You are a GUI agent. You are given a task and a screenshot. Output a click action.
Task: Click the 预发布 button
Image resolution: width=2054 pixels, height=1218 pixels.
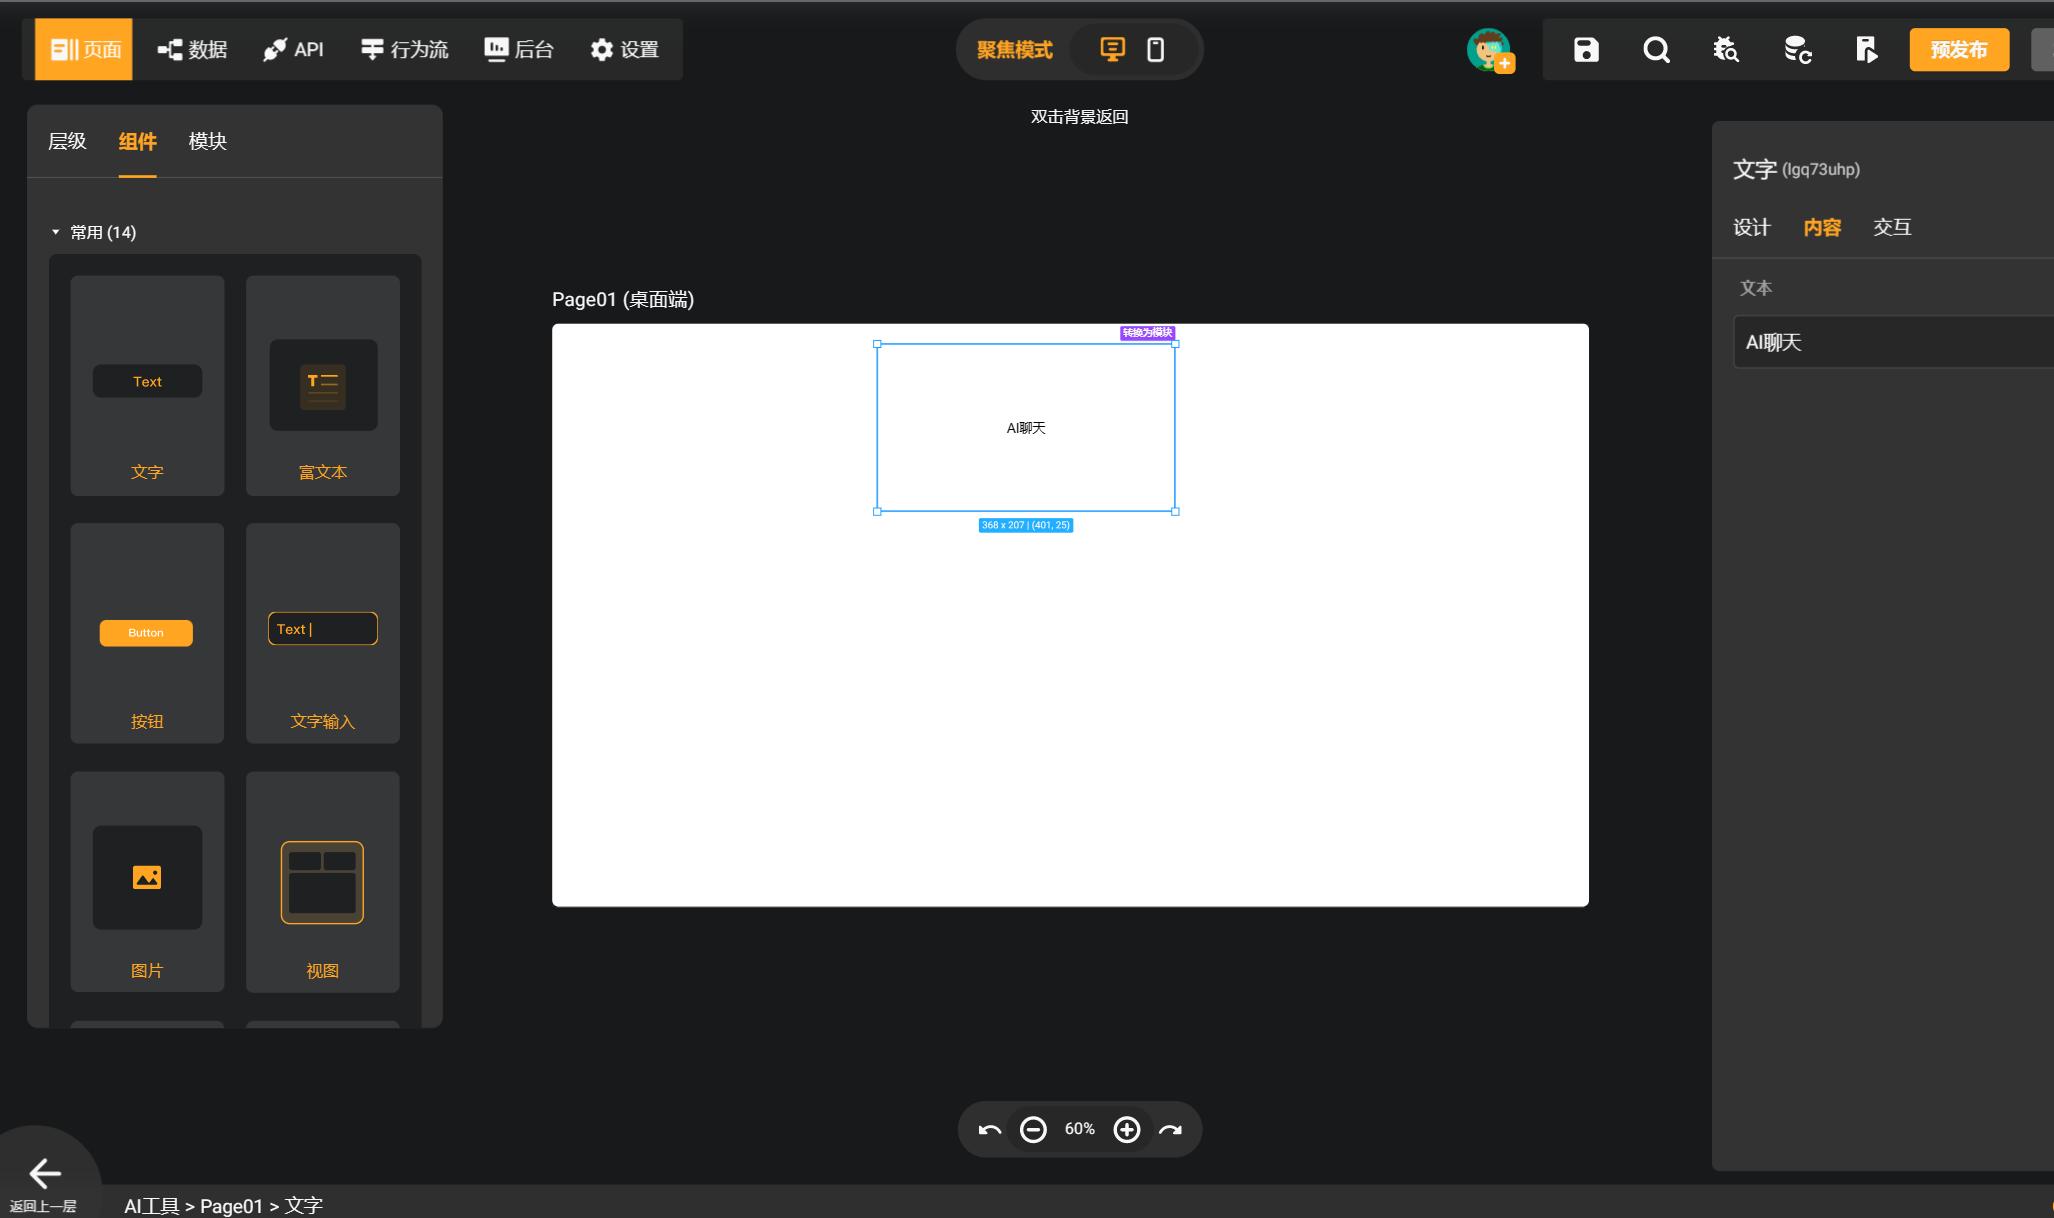tap(1958, 50)
